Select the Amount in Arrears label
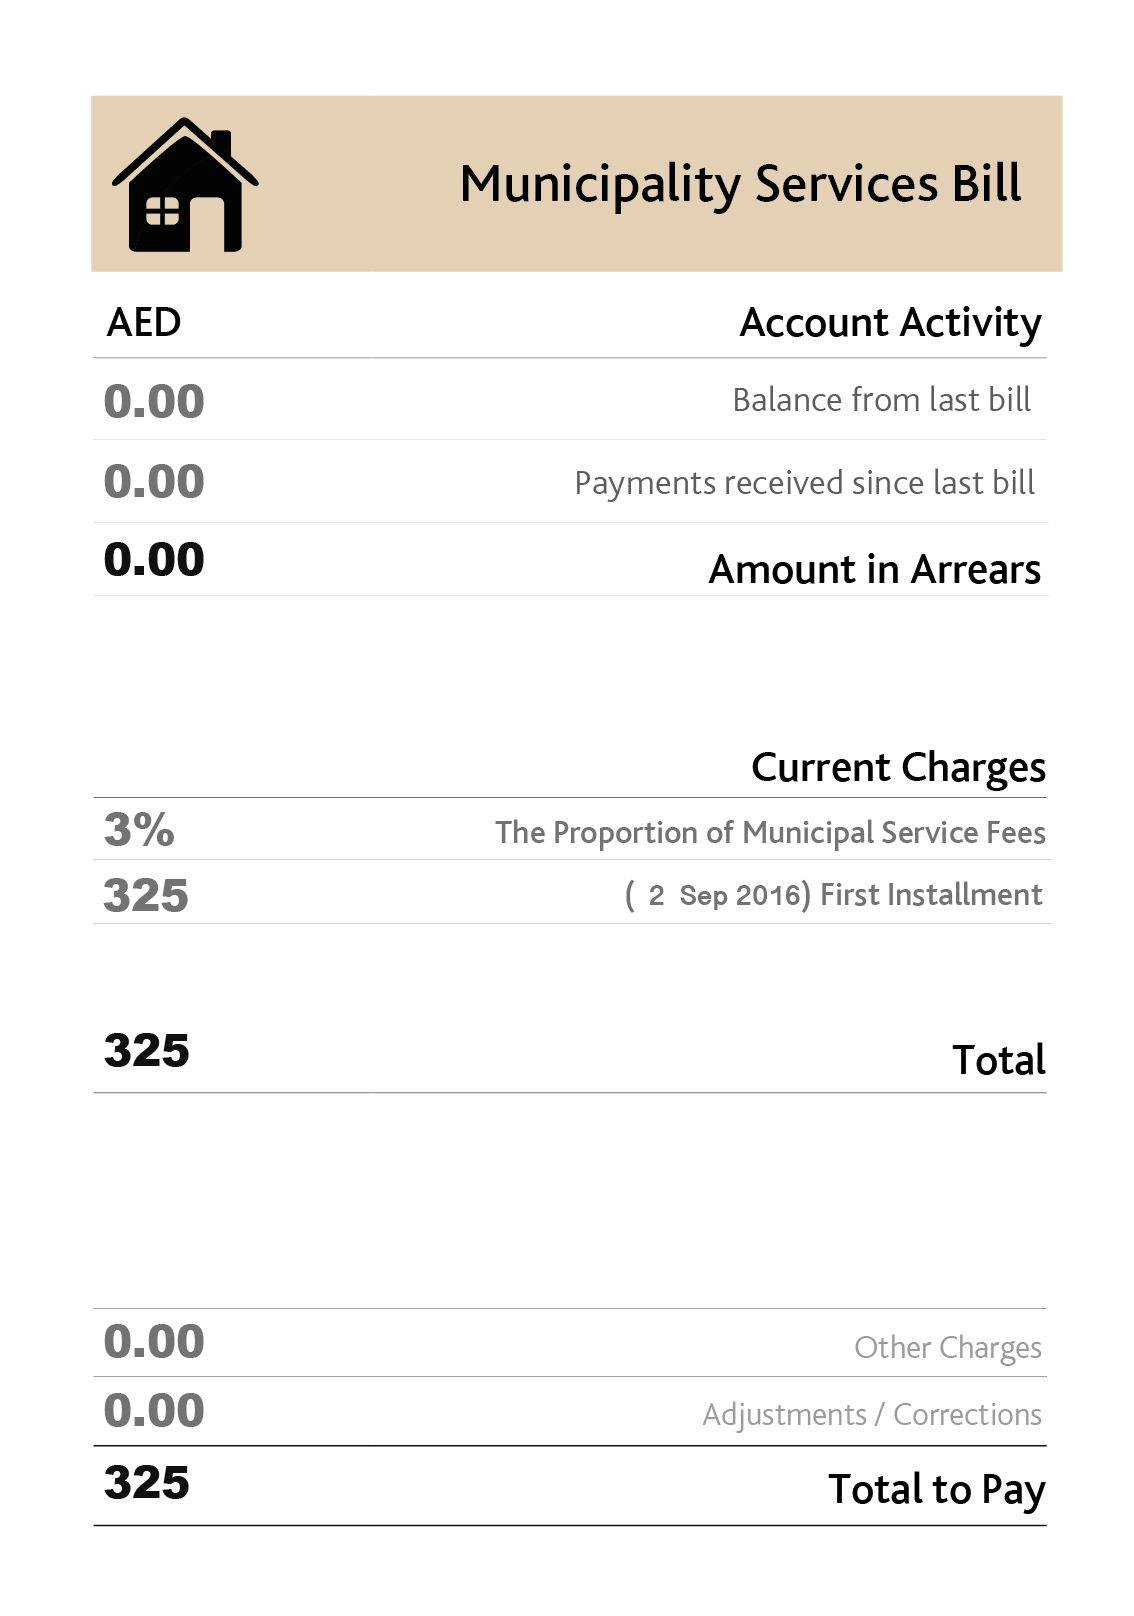The image size is (1134, 1616). click(875, 569)
